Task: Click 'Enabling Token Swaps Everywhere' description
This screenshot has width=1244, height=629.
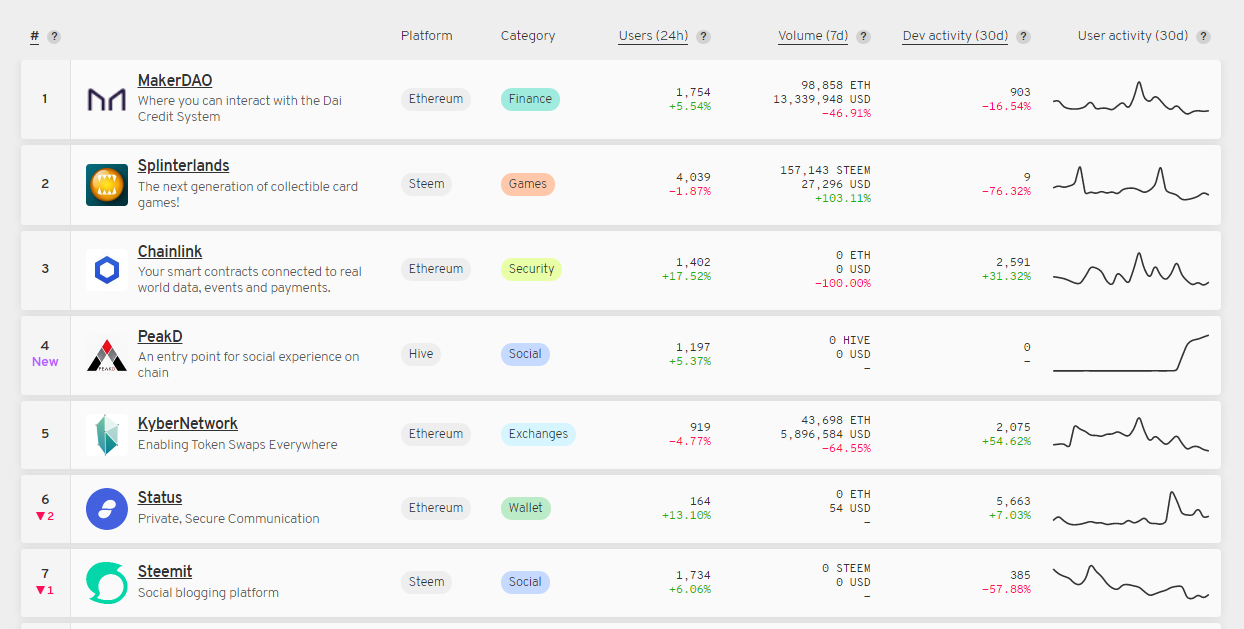Action: coord(238,445)
